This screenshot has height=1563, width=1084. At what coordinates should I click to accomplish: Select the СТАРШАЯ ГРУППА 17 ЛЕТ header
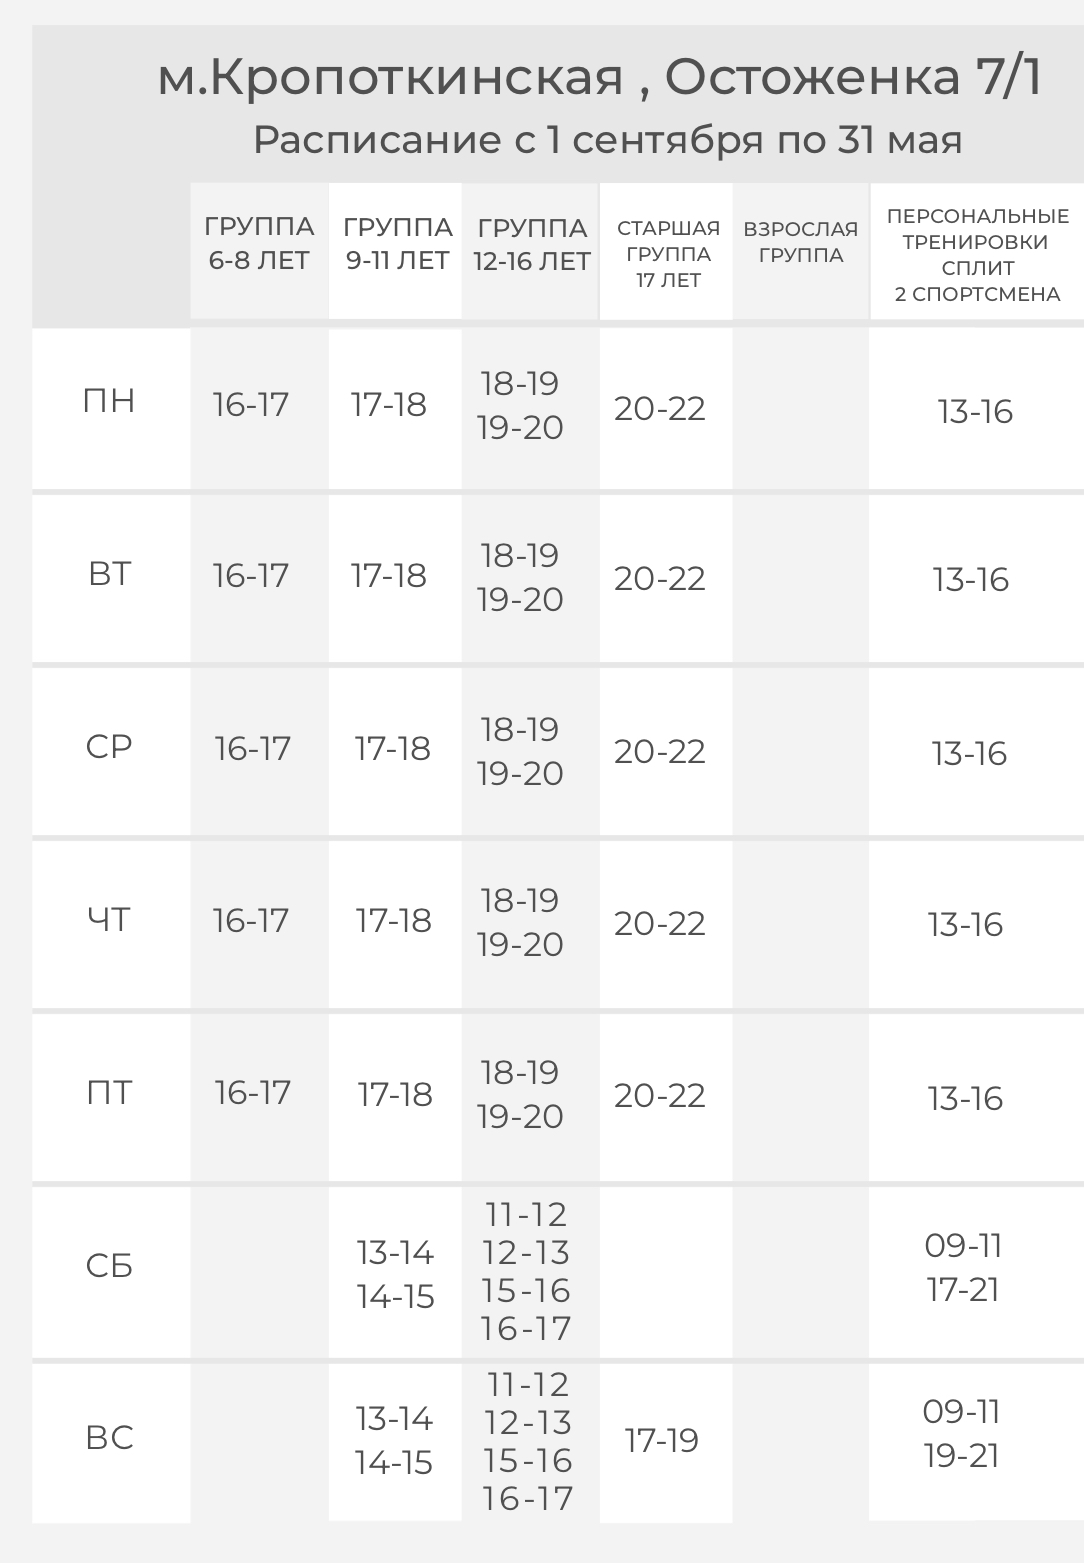[x=668, y=254]
